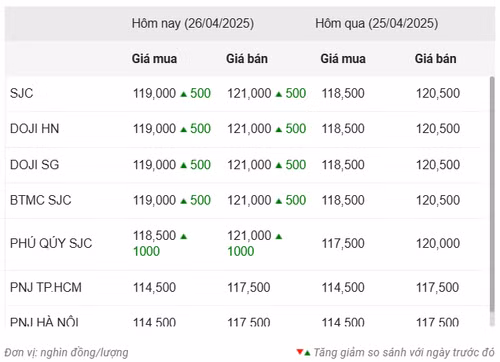This screenshot has height=362, width=500.
Task: Select the DOJI SG row label
Action: click(34, 165)
